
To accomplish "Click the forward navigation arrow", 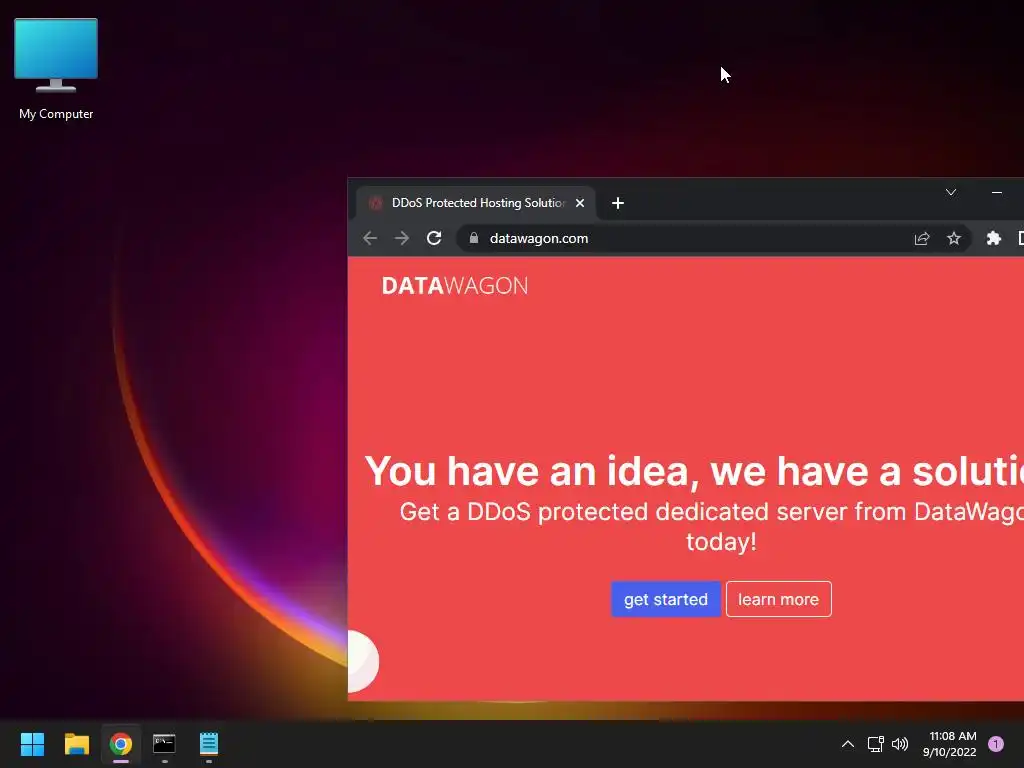I will pyautogui.click(x=402, y=238).
